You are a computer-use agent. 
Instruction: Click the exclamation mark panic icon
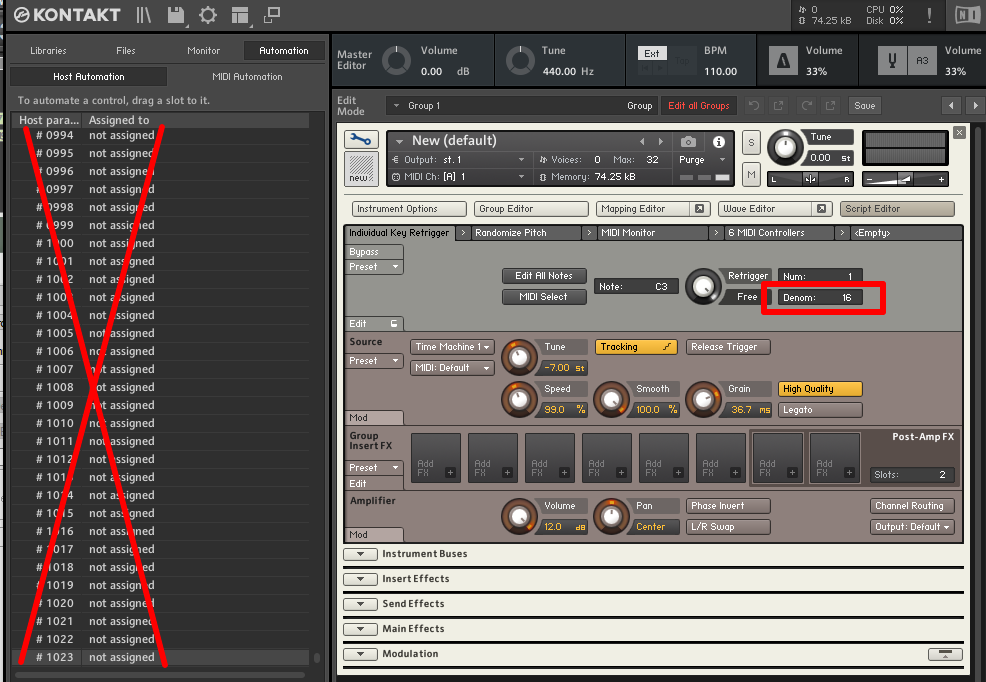(x=929, y=15)
